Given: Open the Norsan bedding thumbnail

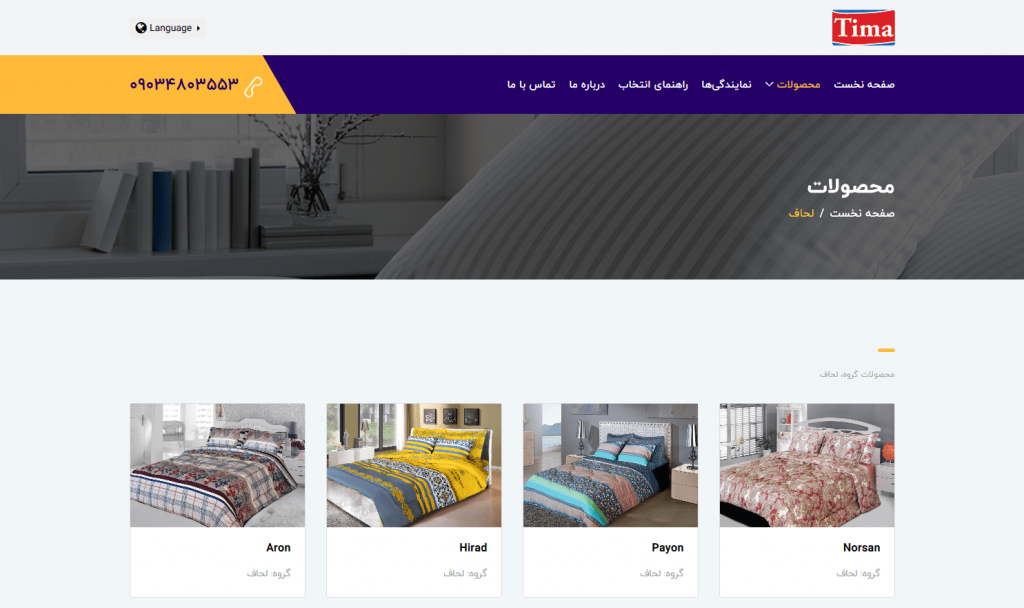Looking at the screenshot, I should click(x=807, y=465).
